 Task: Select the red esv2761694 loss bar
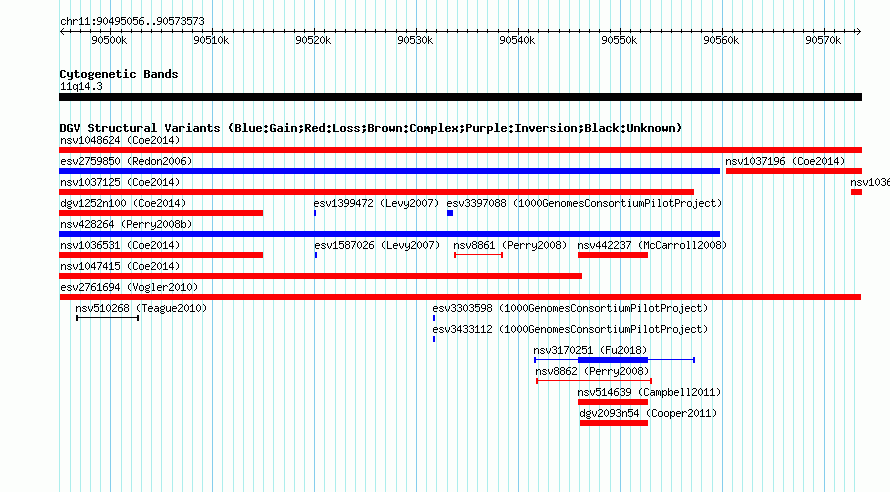[460, 297]
